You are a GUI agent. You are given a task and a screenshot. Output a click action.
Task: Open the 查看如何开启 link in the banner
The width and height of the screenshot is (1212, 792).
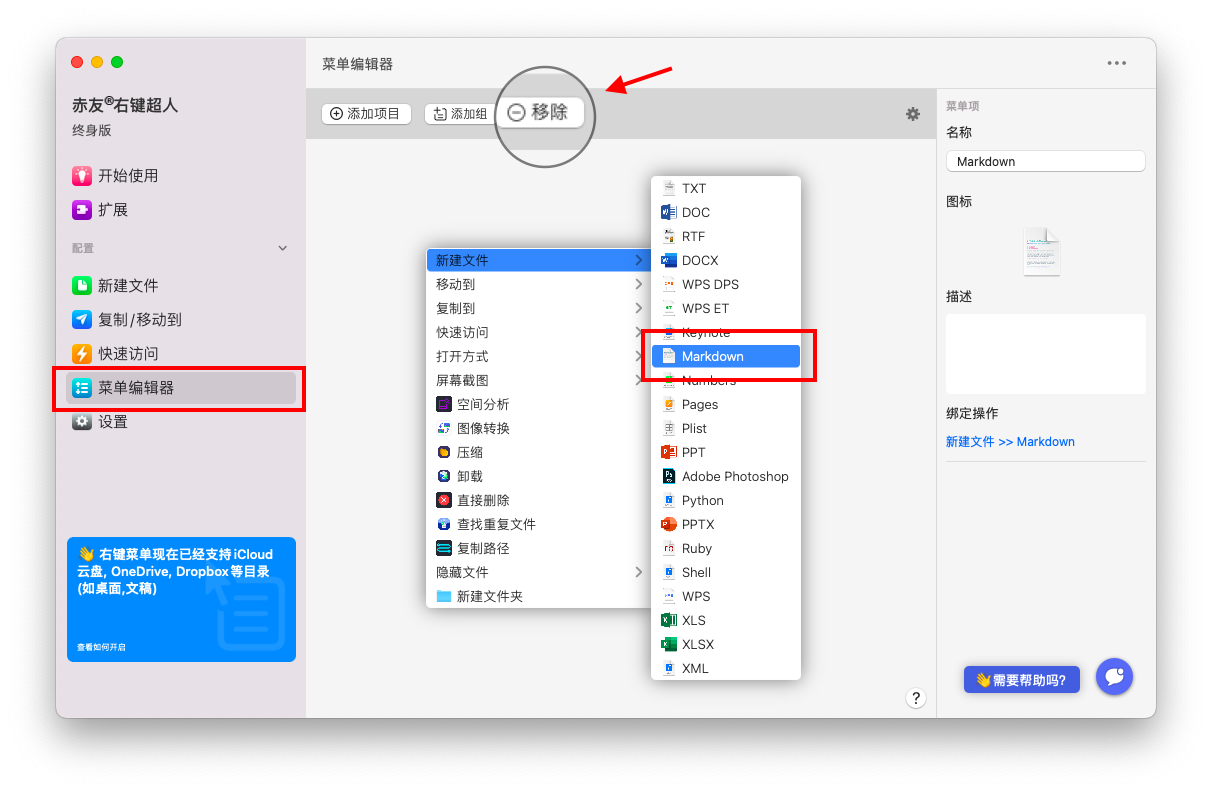click(x=101, y=647)
